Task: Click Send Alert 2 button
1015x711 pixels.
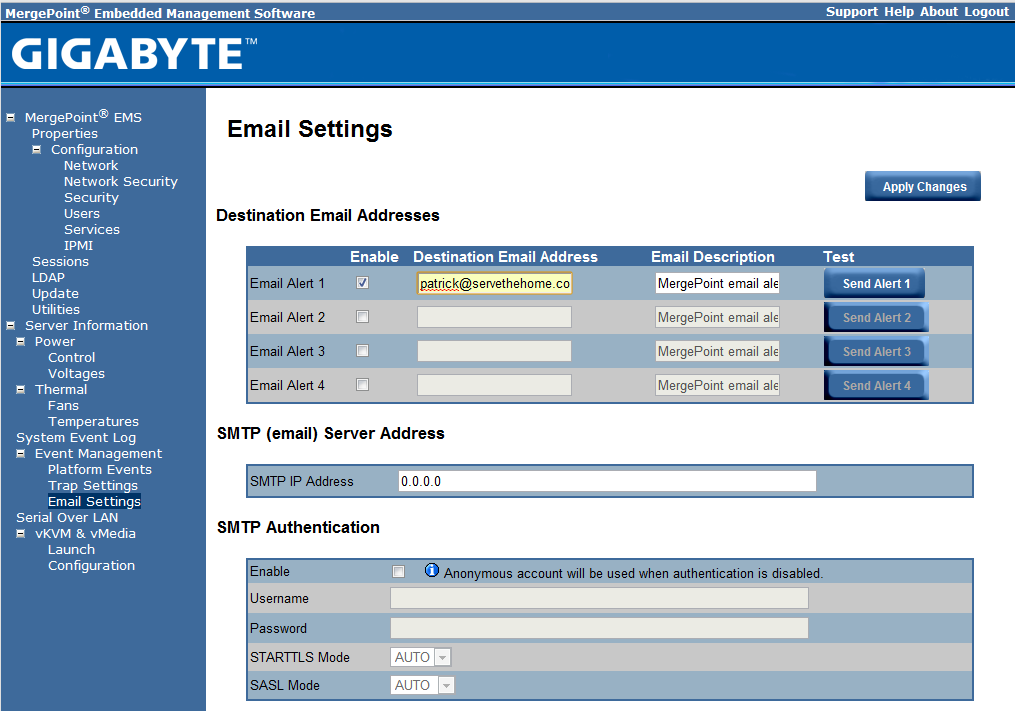Action: [876, 317]
